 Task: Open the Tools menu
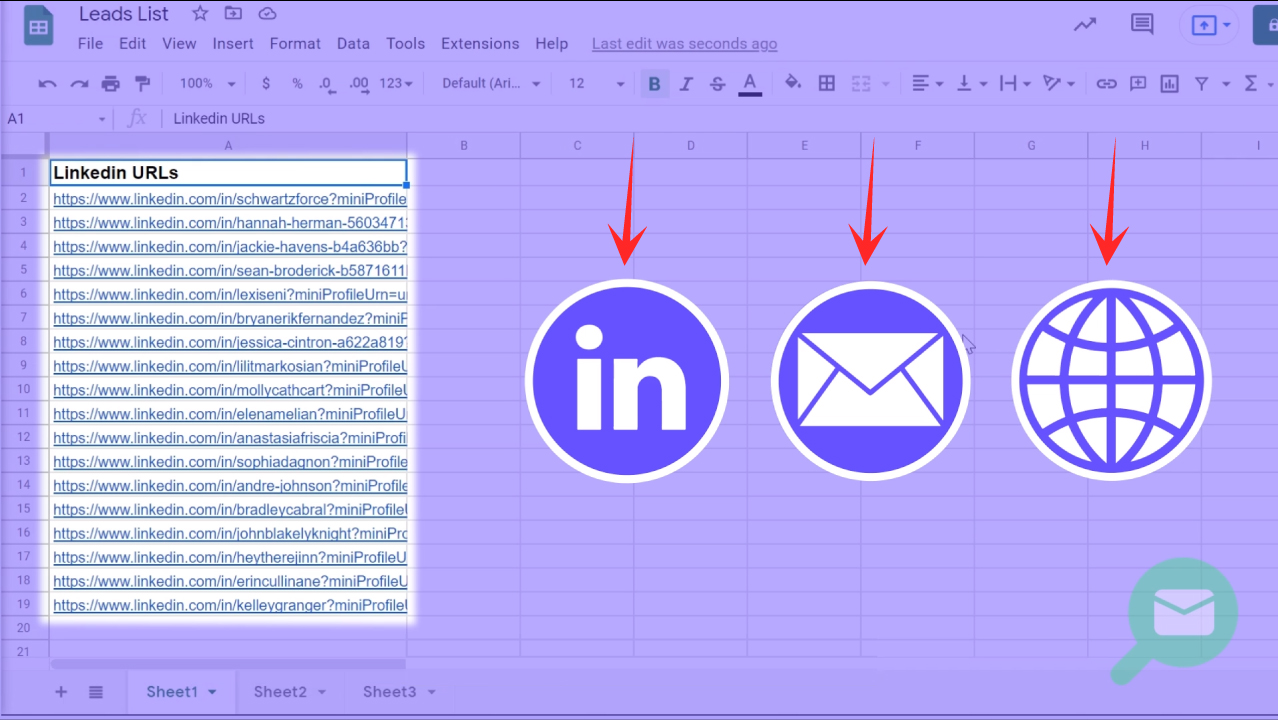coord(405,44)
